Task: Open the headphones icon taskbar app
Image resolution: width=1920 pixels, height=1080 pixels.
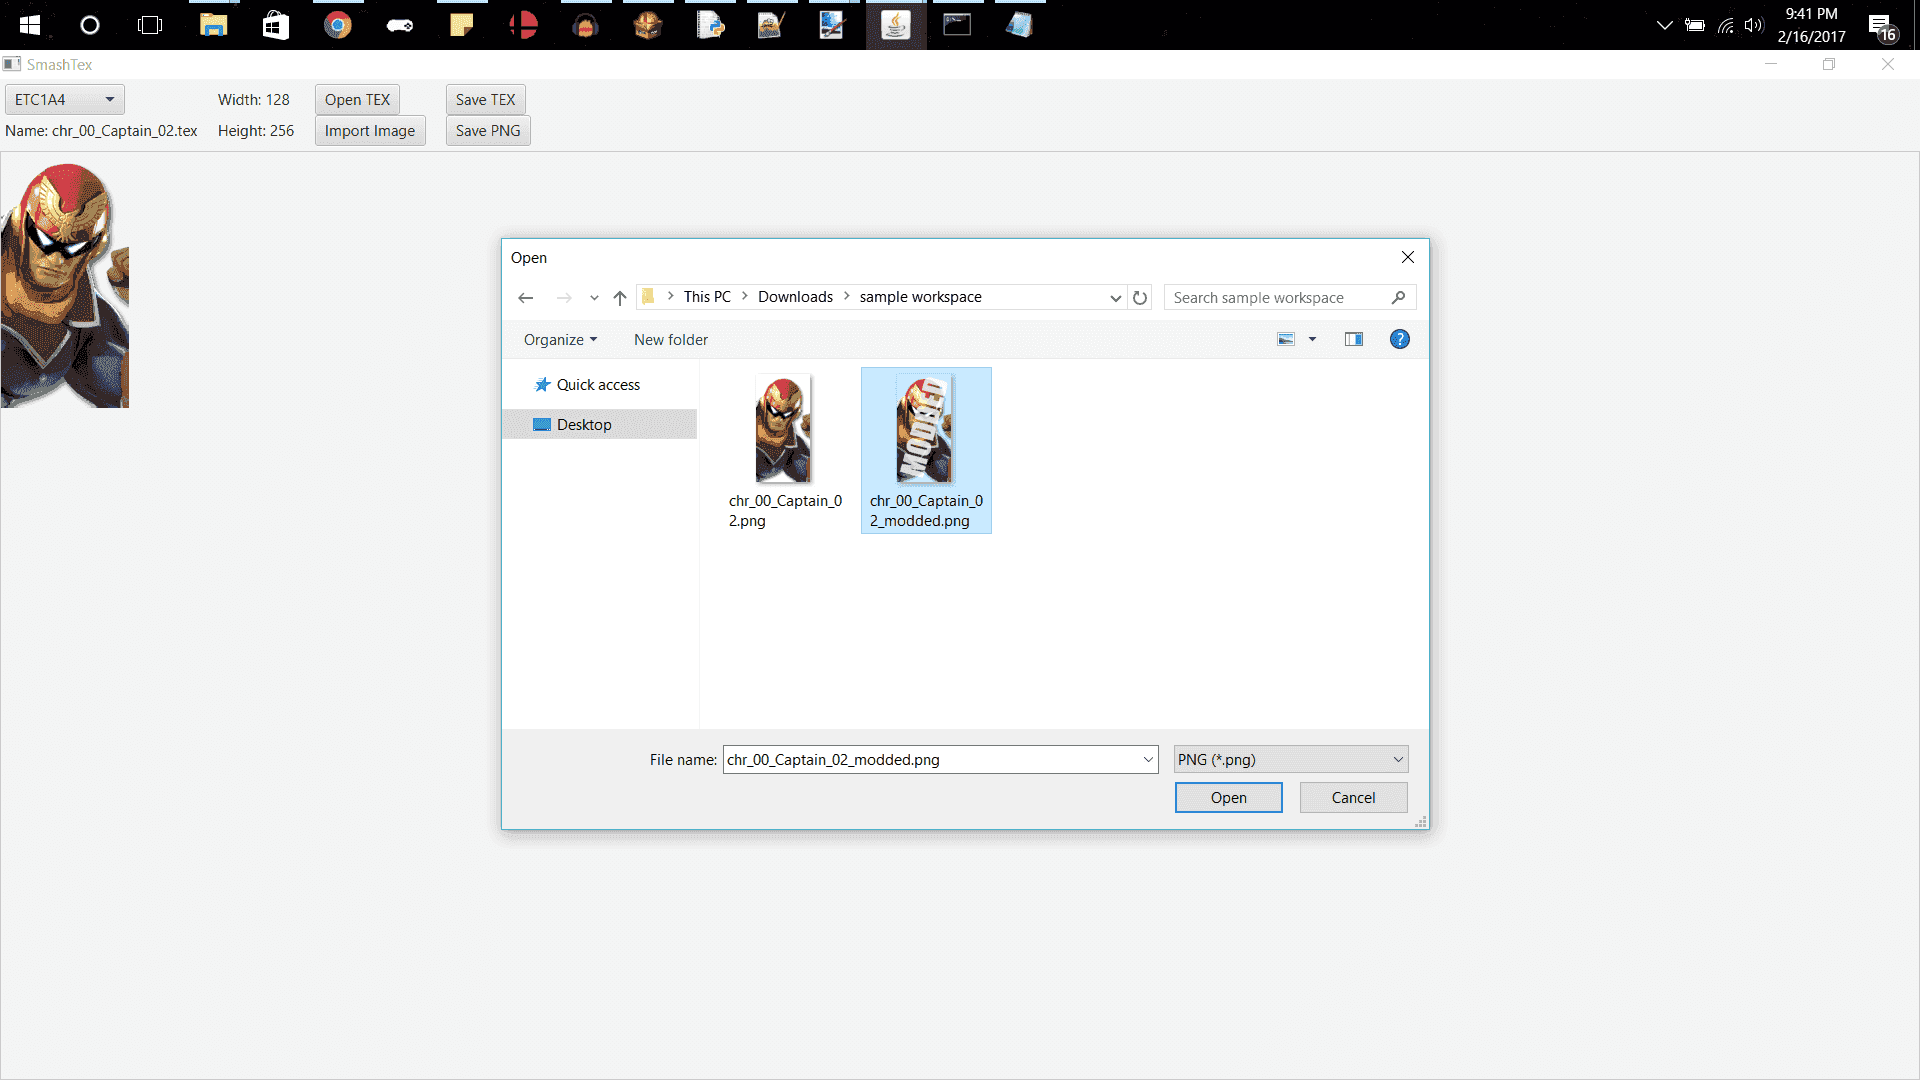Action: pyautogui.click(x=586, y=25)
